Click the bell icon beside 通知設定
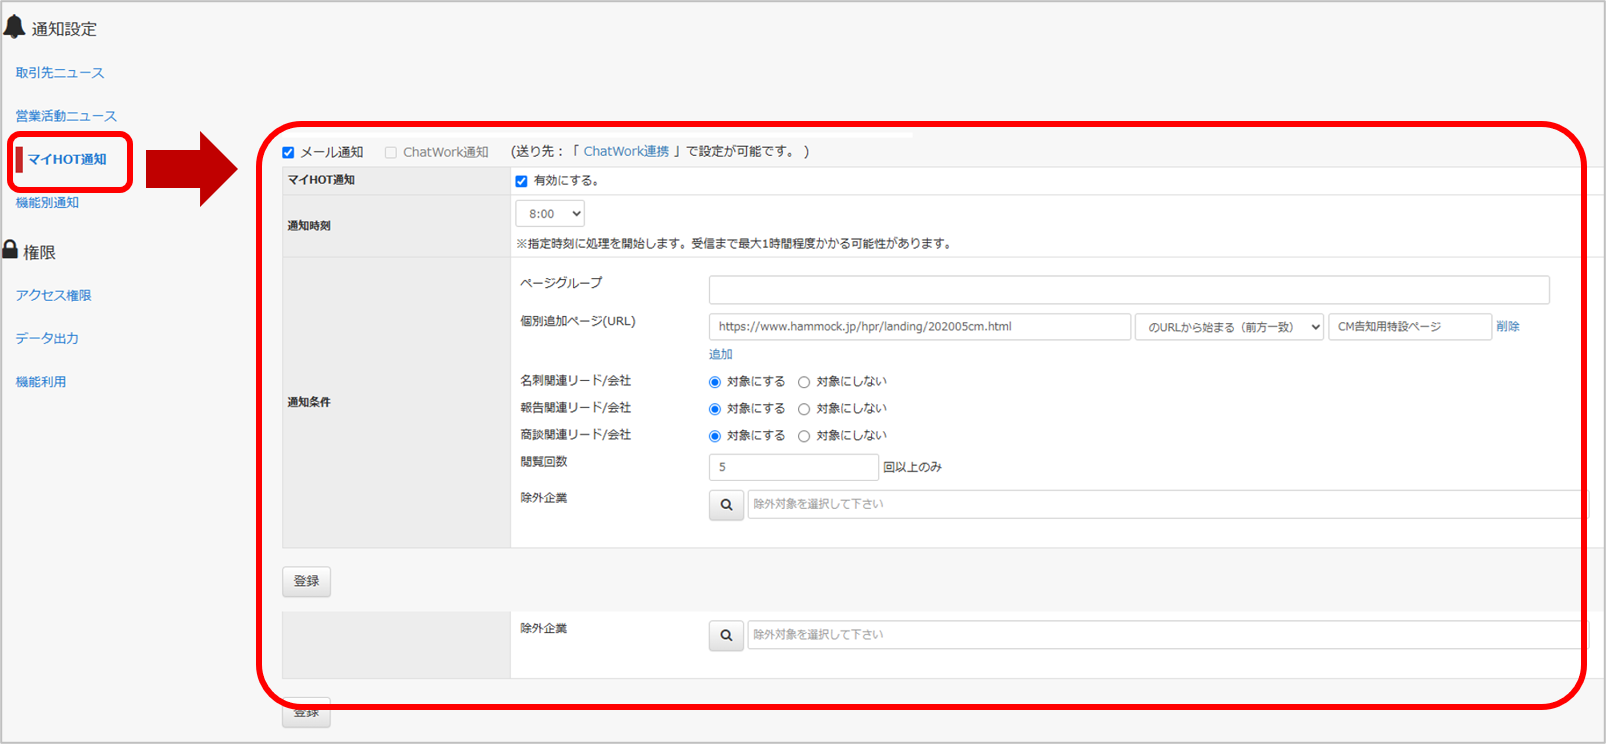This screenshot has width=1606, height=744. pos(14,26)
